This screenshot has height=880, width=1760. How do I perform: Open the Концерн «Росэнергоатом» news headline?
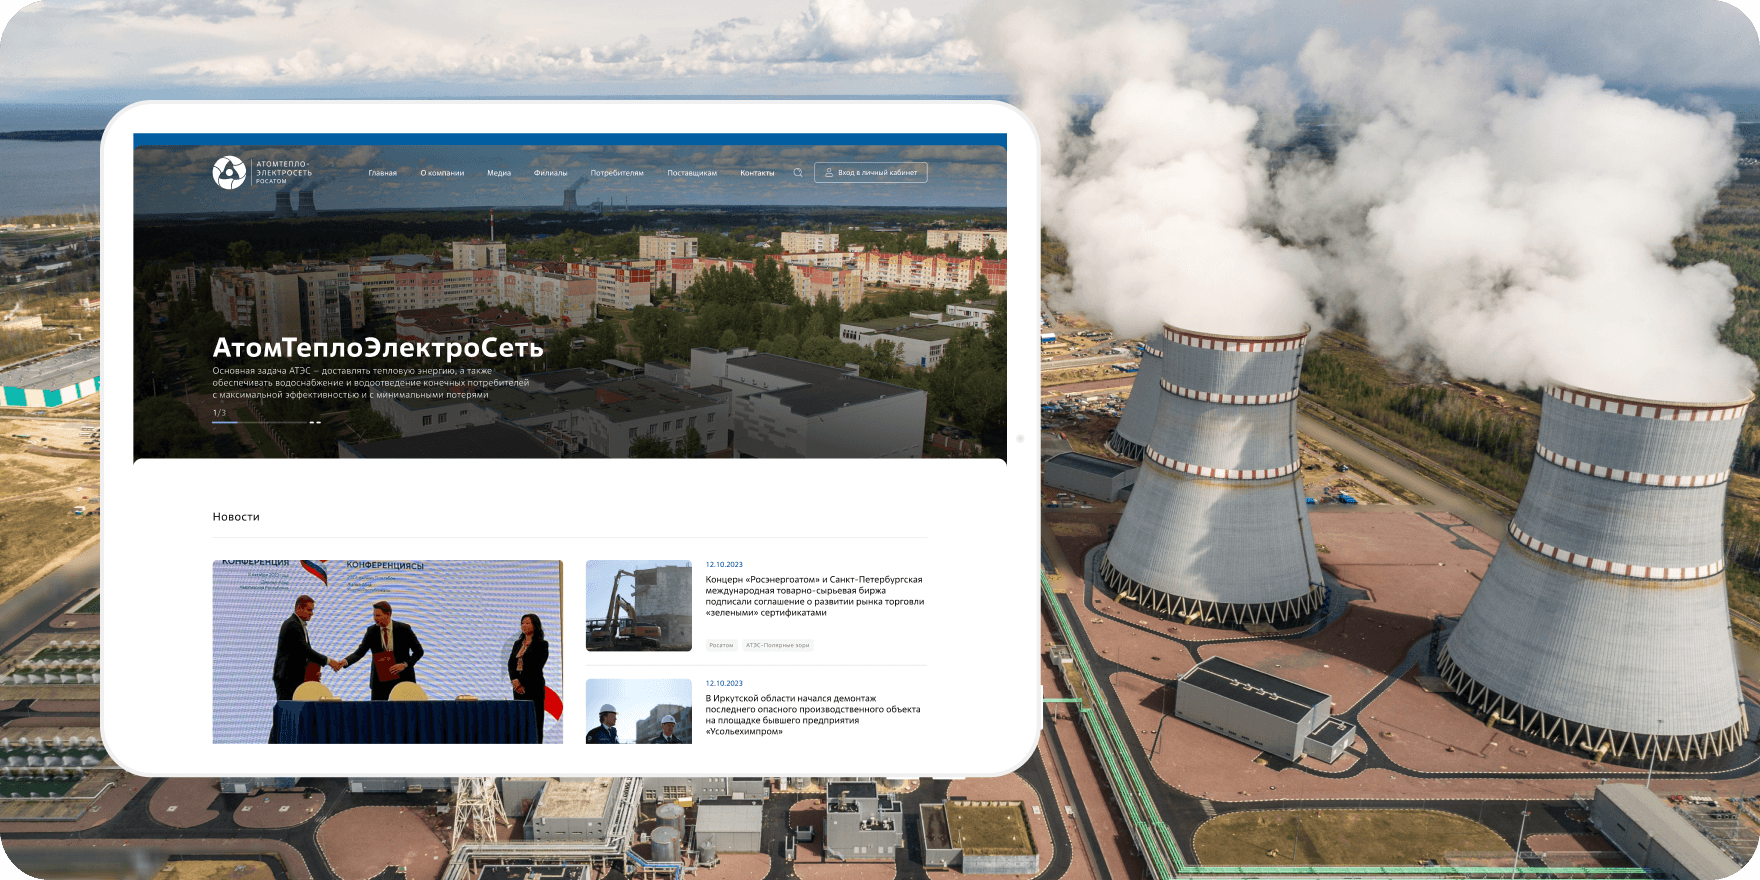click(x=815, y=596)
